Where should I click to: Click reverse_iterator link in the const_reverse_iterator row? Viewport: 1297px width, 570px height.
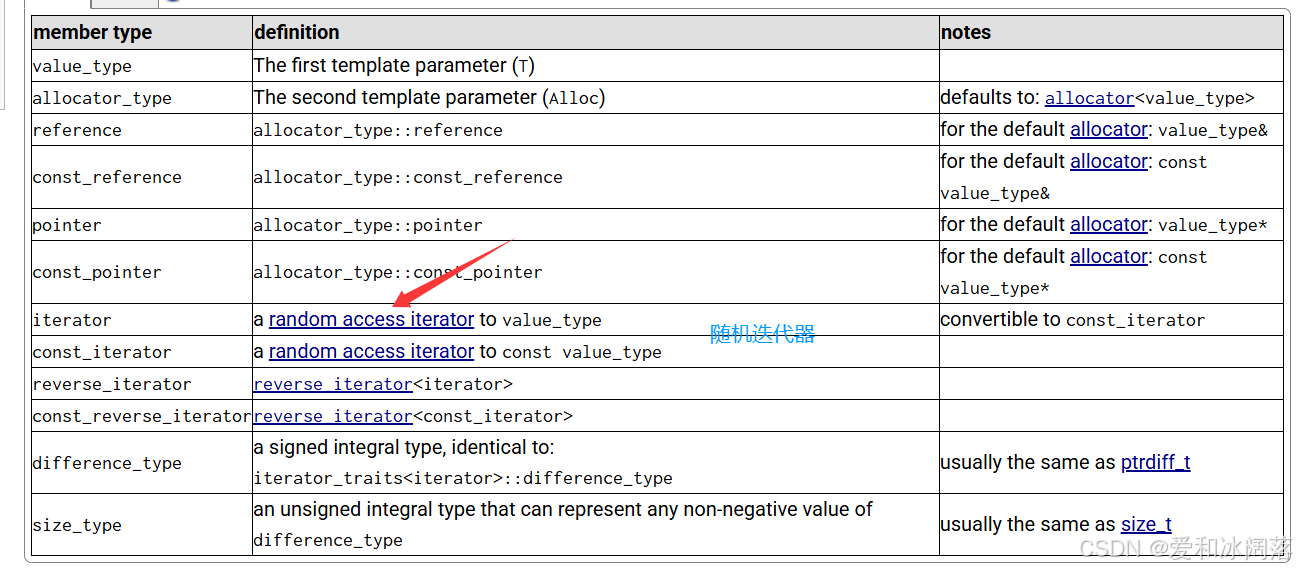333,416
